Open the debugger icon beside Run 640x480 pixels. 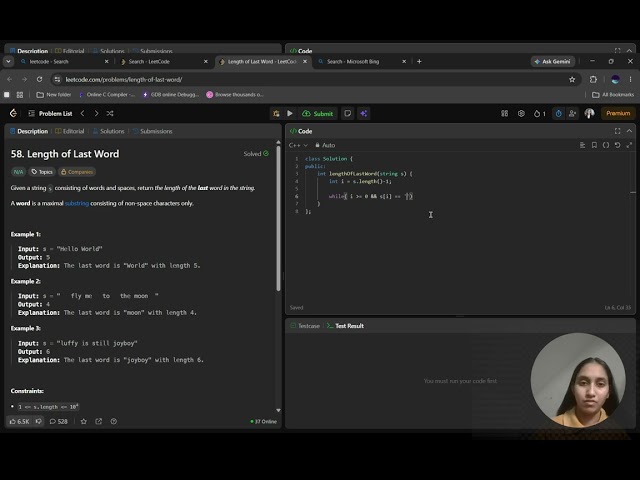coord(276,113)
